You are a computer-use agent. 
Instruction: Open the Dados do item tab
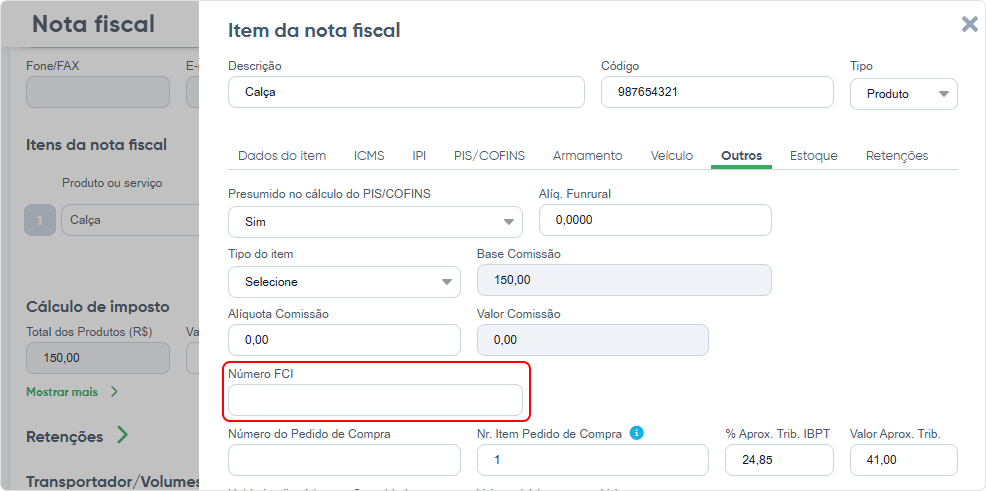pyautogui.click(x=282, y=155)
